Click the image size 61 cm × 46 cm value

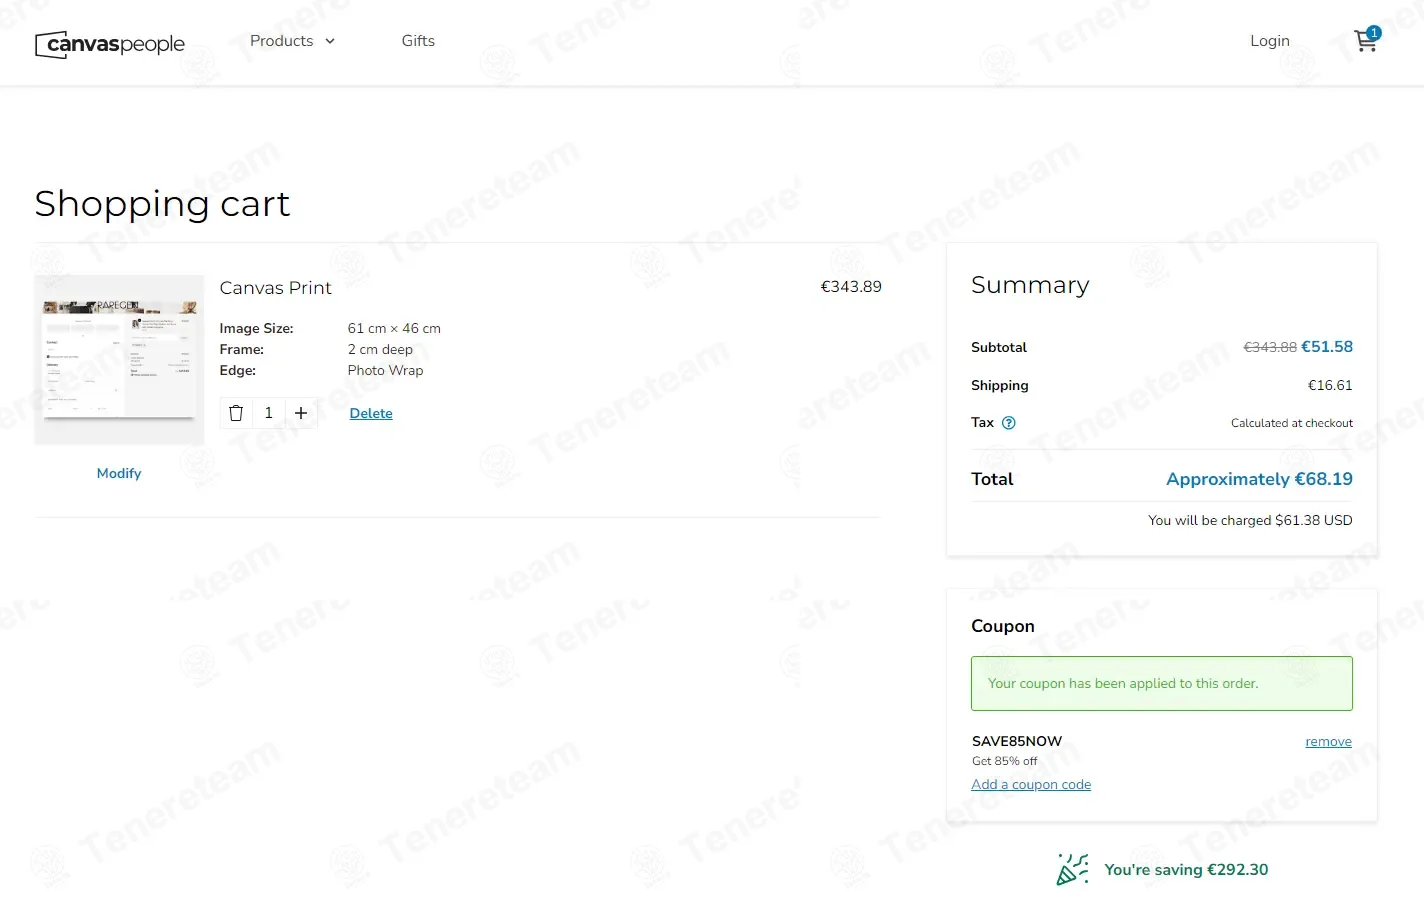click(394, 328)
